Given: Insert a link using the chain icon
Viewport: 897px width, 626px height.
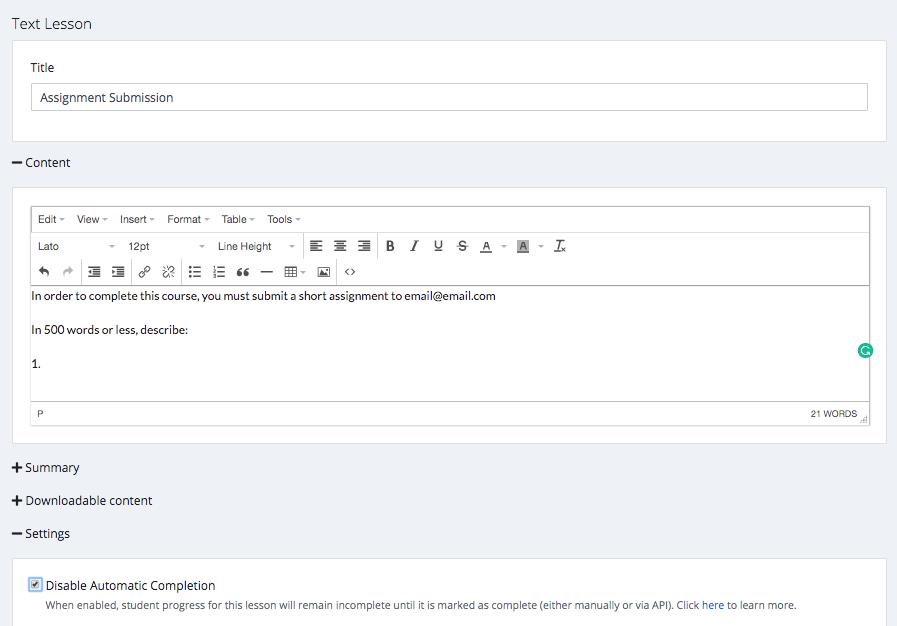Looking at the screenshot, I should (144, 272).
